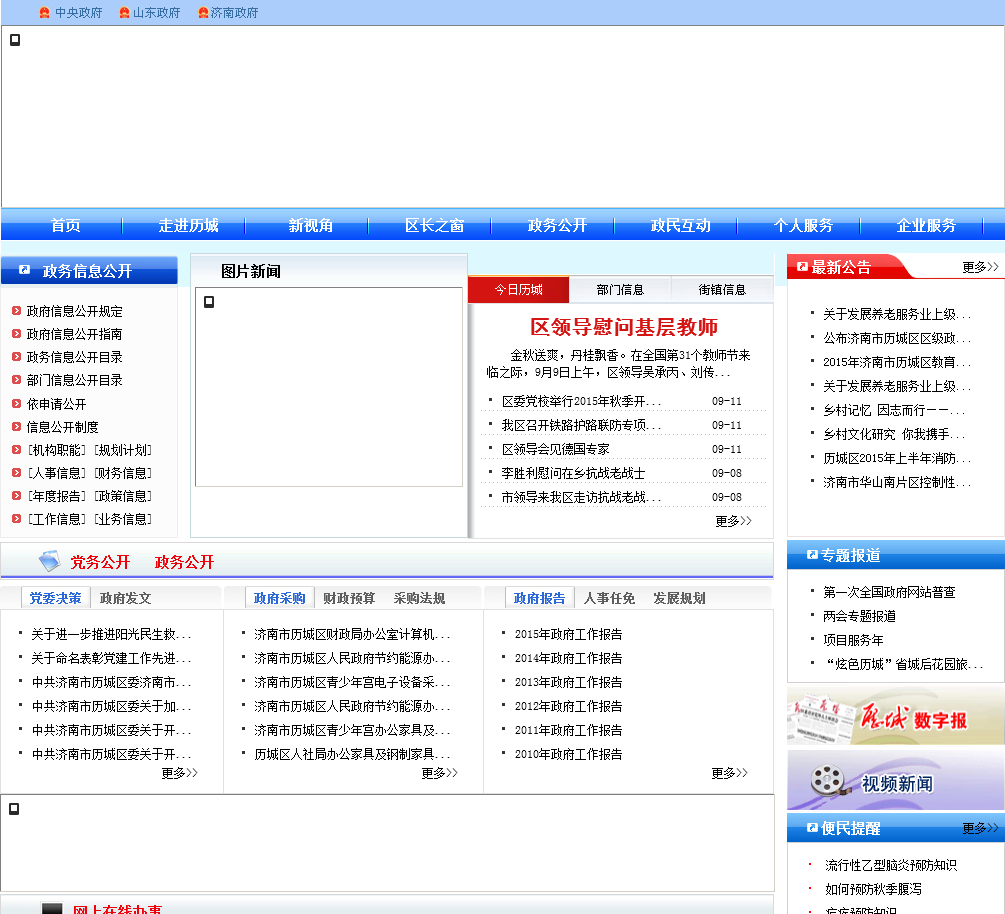This screenshot has height=914, width=1005.
Task: Open 走进历城 in navigation bar
Action: pos(188,226)
